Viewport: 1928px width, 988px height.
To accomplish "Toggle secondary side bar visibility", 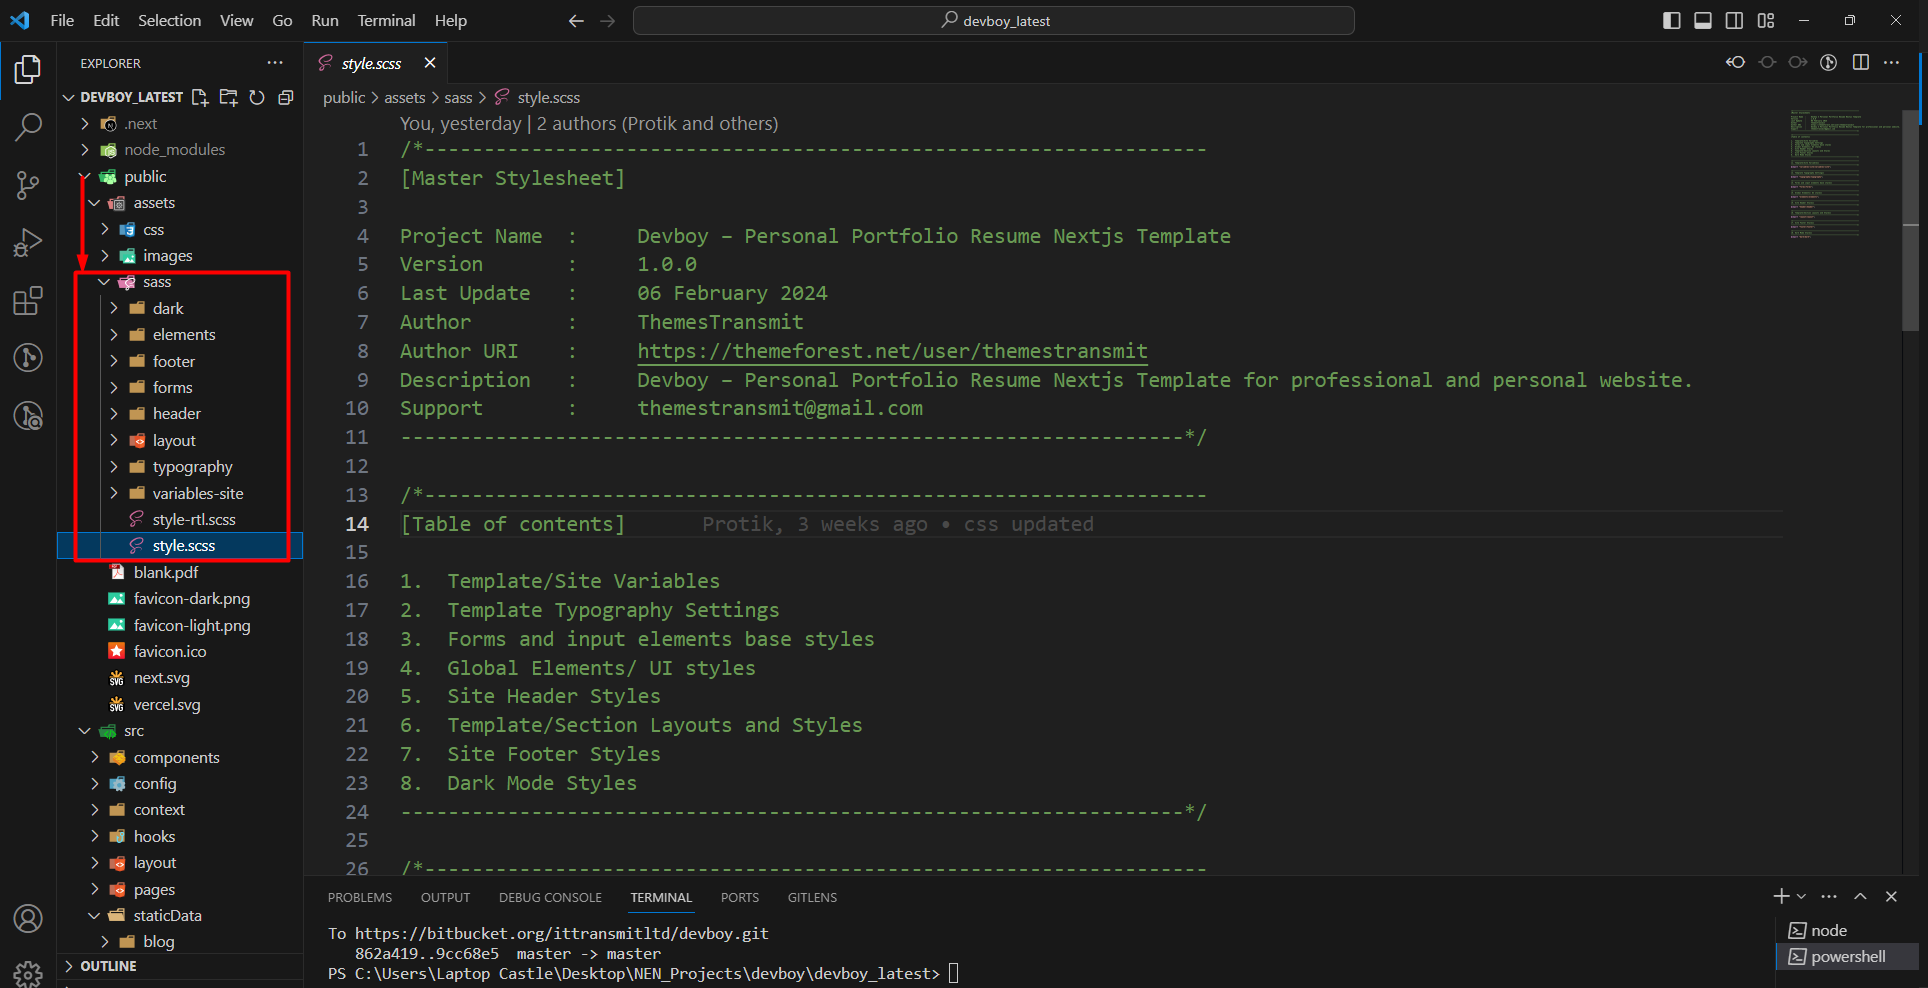I will (1734, 21).
